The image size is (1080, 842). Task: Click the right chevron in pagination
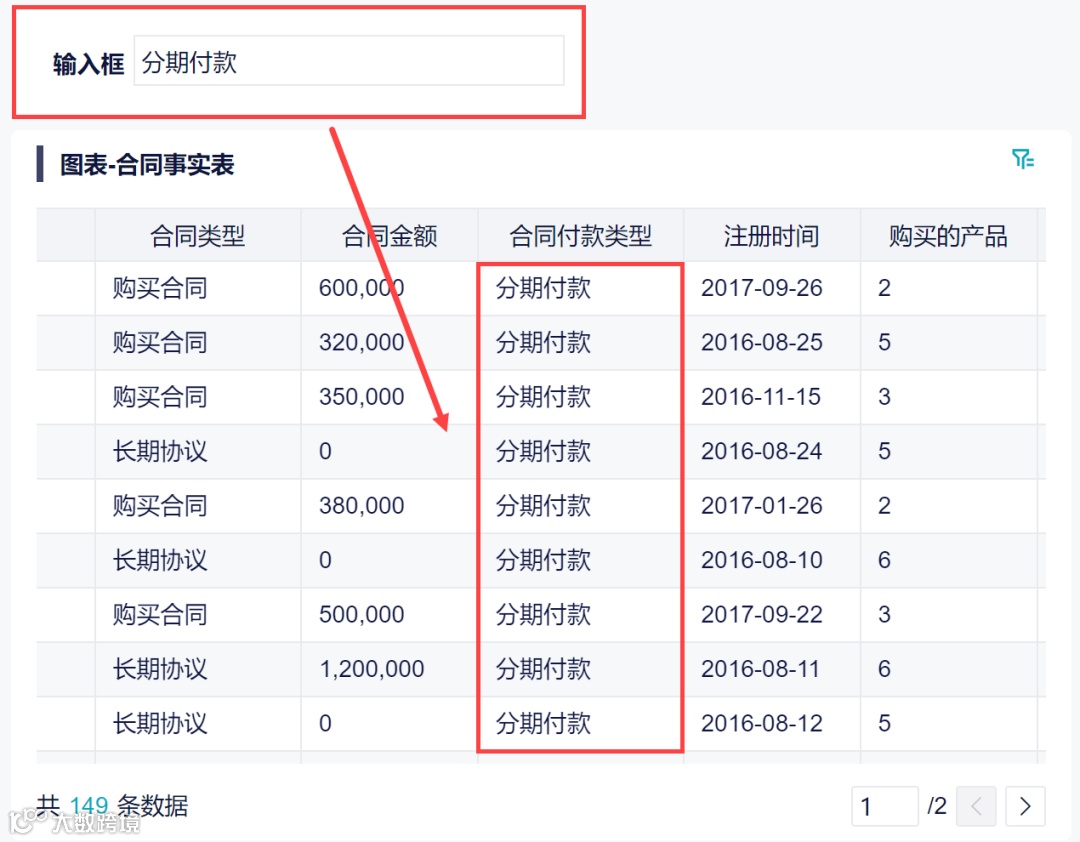[x=1025, y=806]
